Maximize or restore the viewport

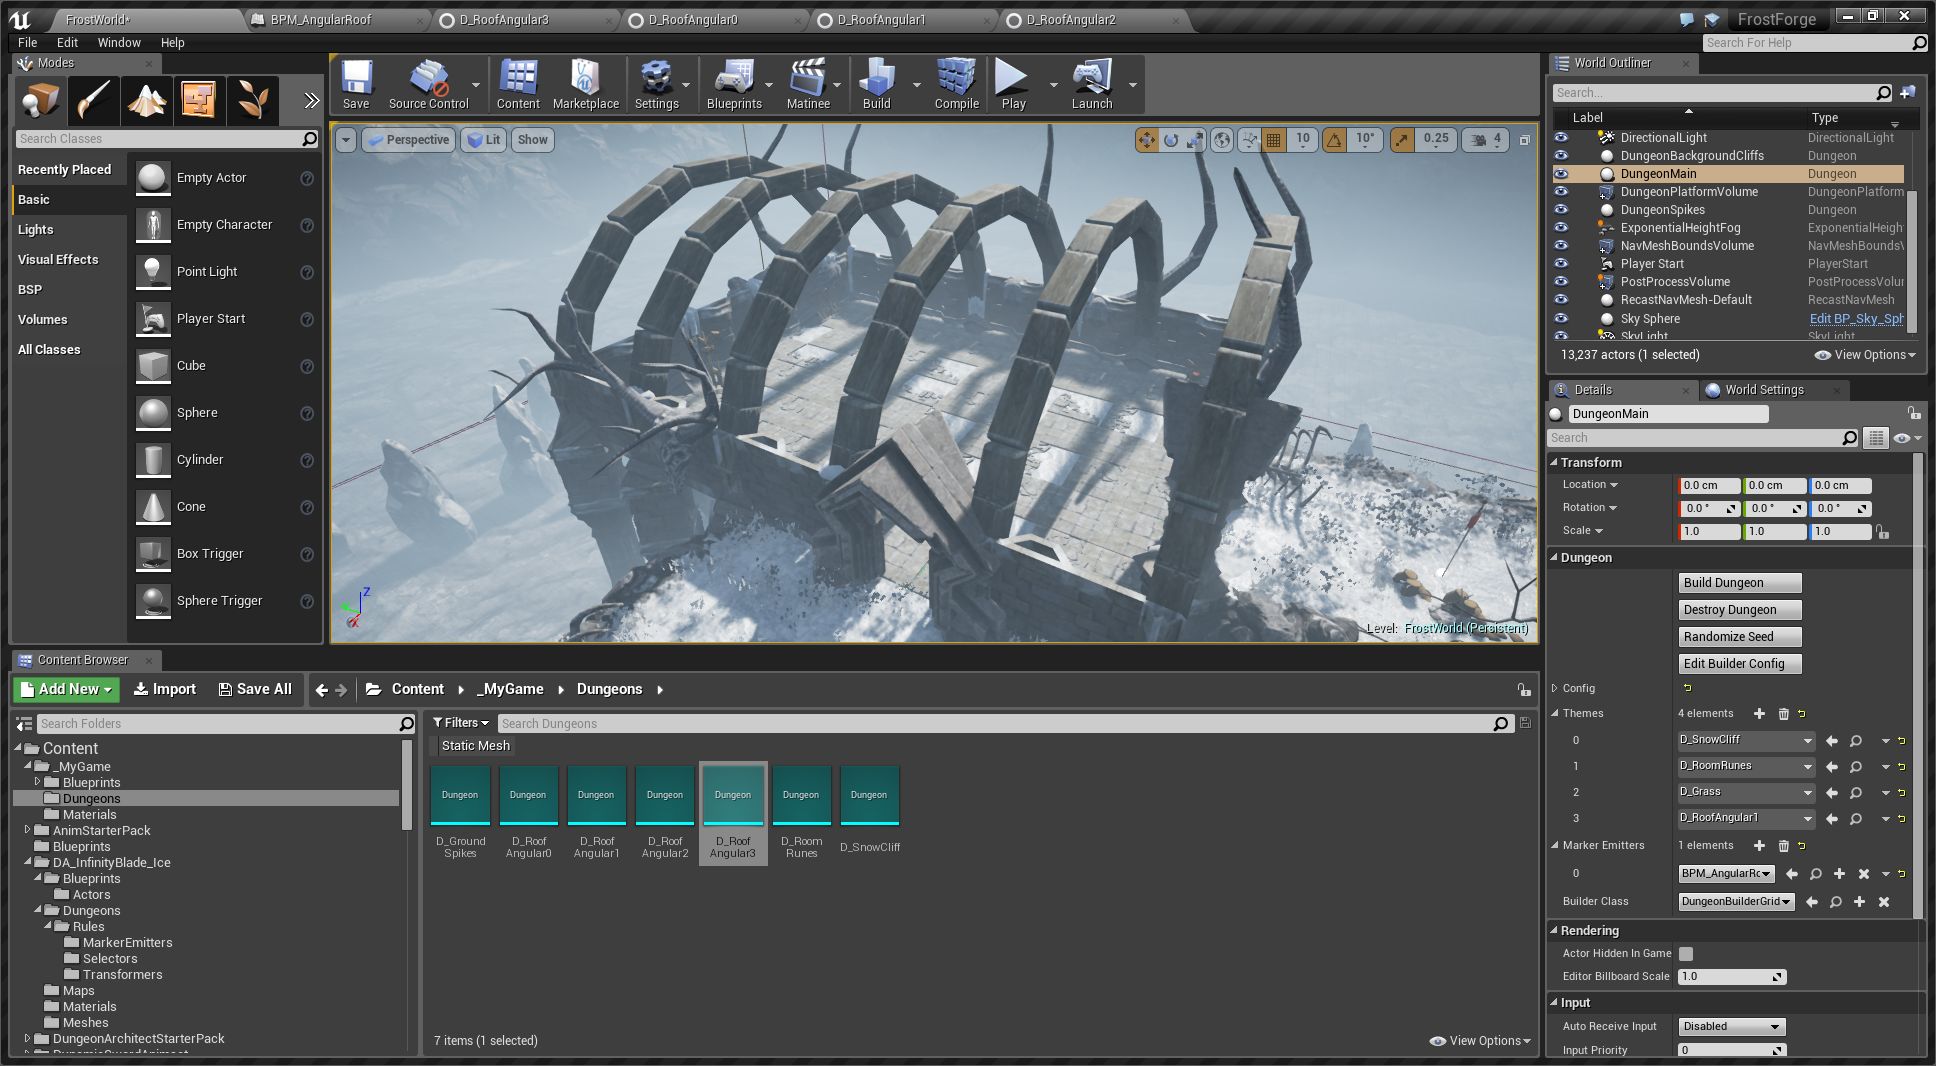pos(1525,140)
